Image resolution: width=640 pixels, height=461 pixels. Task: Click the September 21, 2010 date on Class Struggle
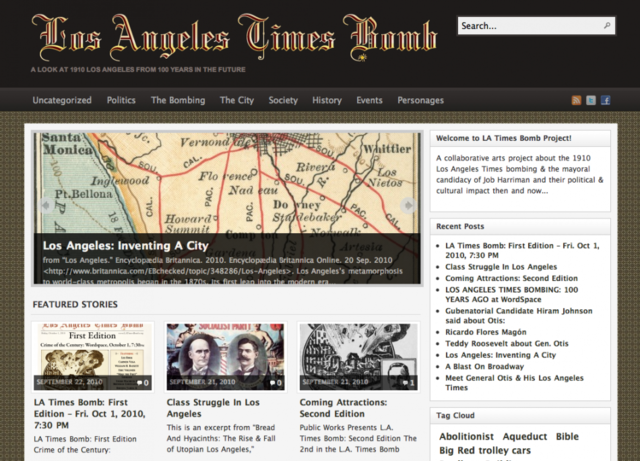coord(202,382)
